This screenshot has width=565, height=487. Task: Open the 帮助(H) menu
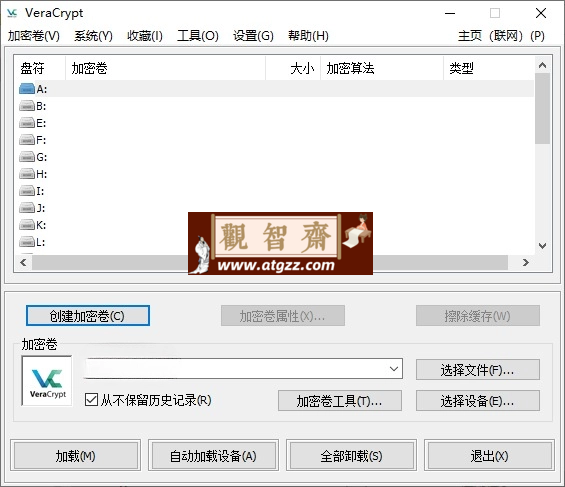(x=308, y=36)
